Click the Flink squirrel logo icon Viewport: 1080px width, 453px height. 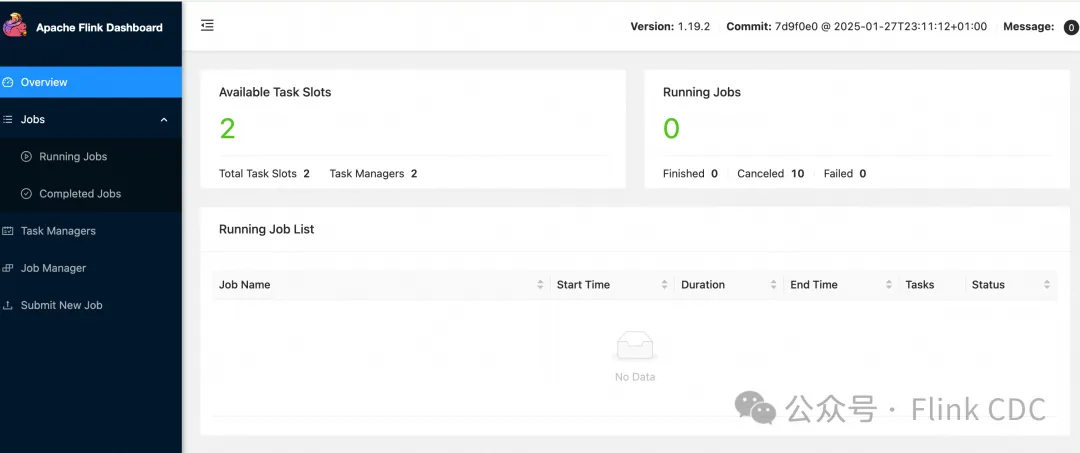click(x=15, y=26)
